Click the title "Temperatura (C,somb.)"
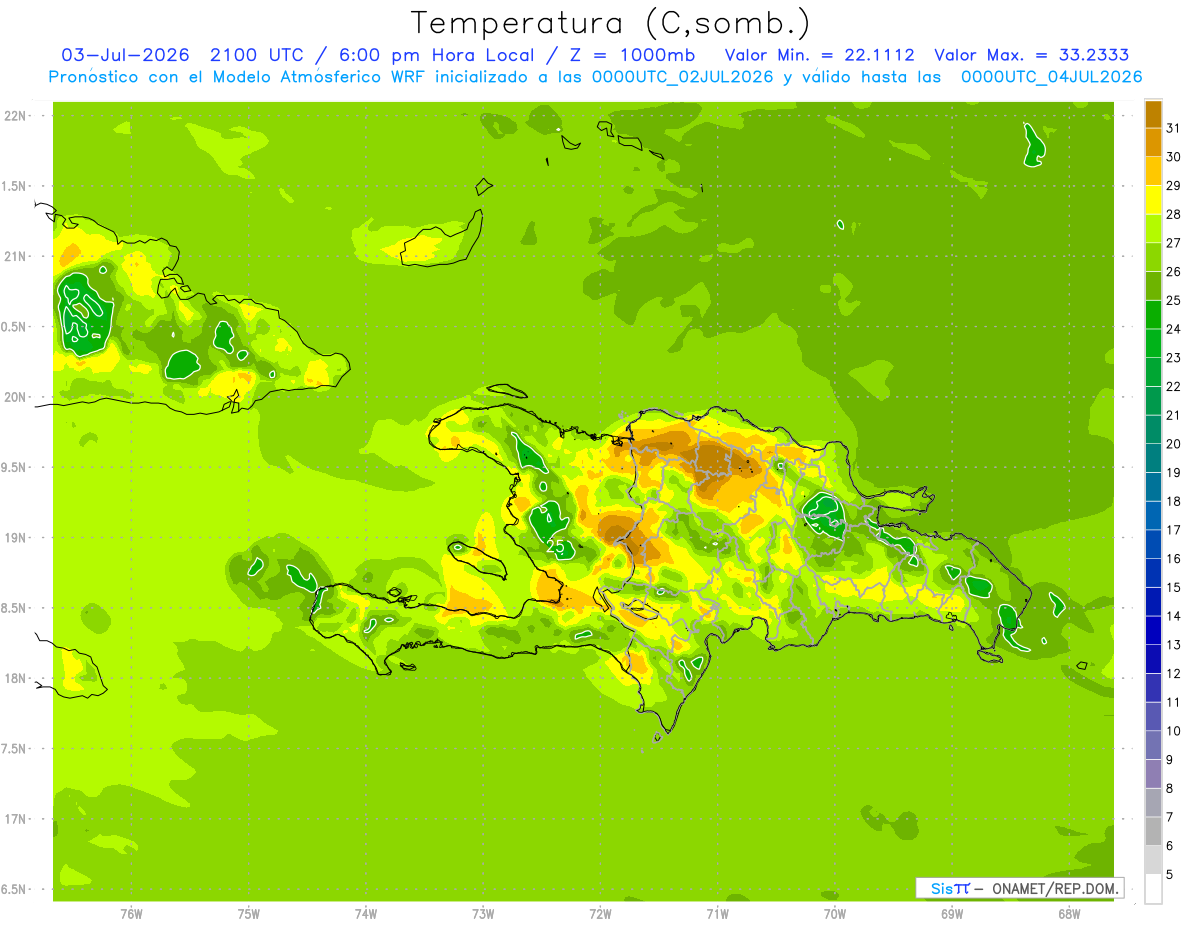Image resolution: width=1200 pixels, height=927 pixels. [x=610, y=23]
